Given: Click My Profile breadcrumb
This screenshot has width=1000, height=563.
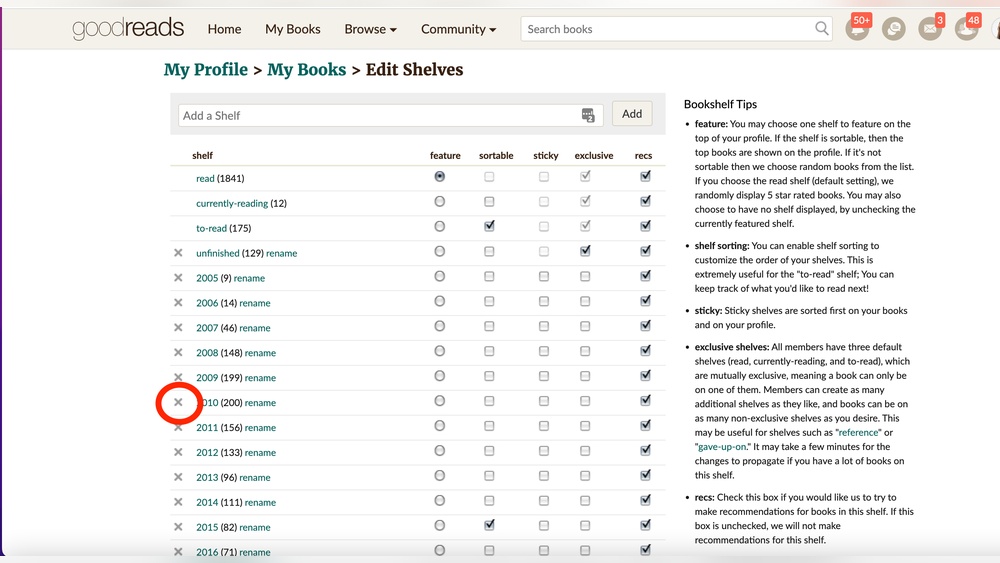Looking at the screenshot, I should pos(206,69).
